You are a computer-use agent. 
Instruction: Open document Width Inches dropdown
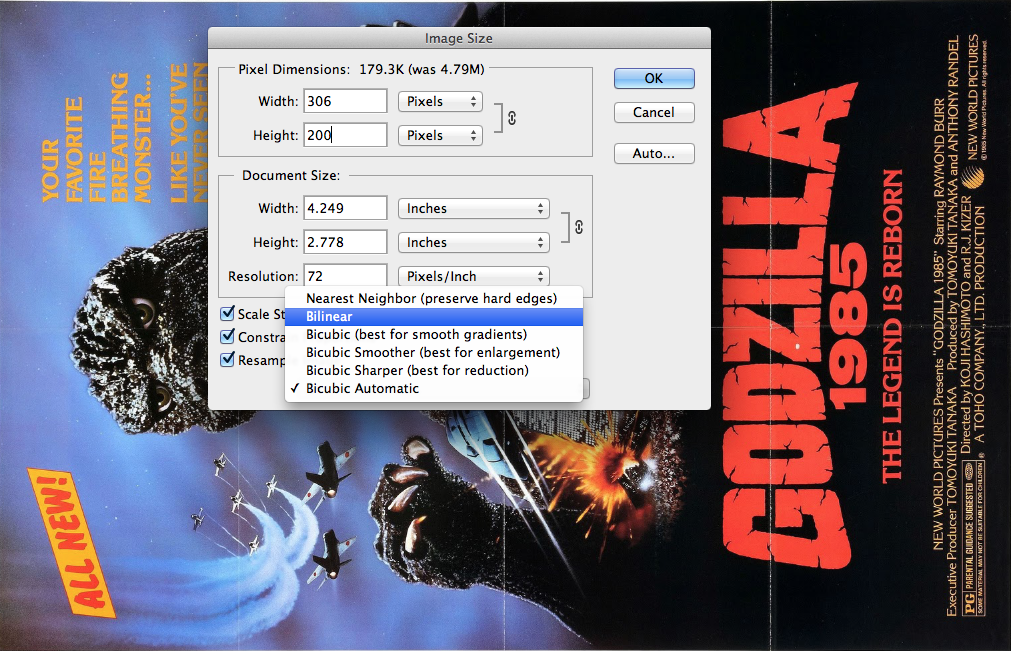click(x=474, y=208)
